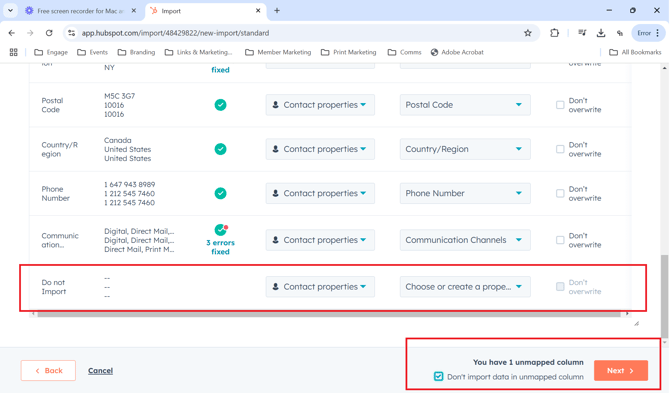Click the Communication errors fixed status icon
670x393 pixels.
point(220,230)
